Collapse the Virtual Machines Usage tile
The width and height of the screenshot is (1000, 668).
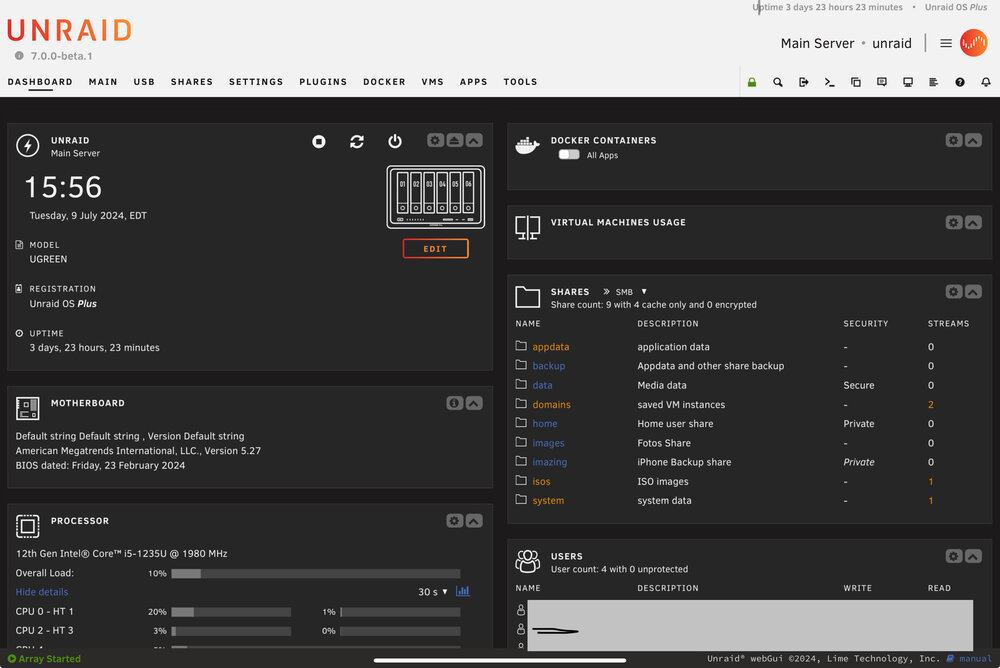coord(974,223)
